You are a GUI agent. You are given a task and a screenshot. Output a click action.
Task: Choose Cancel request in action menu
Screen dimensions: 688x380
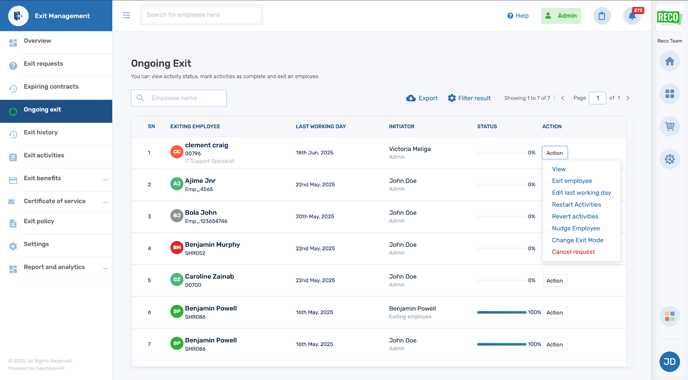click(x=573, y=252)
